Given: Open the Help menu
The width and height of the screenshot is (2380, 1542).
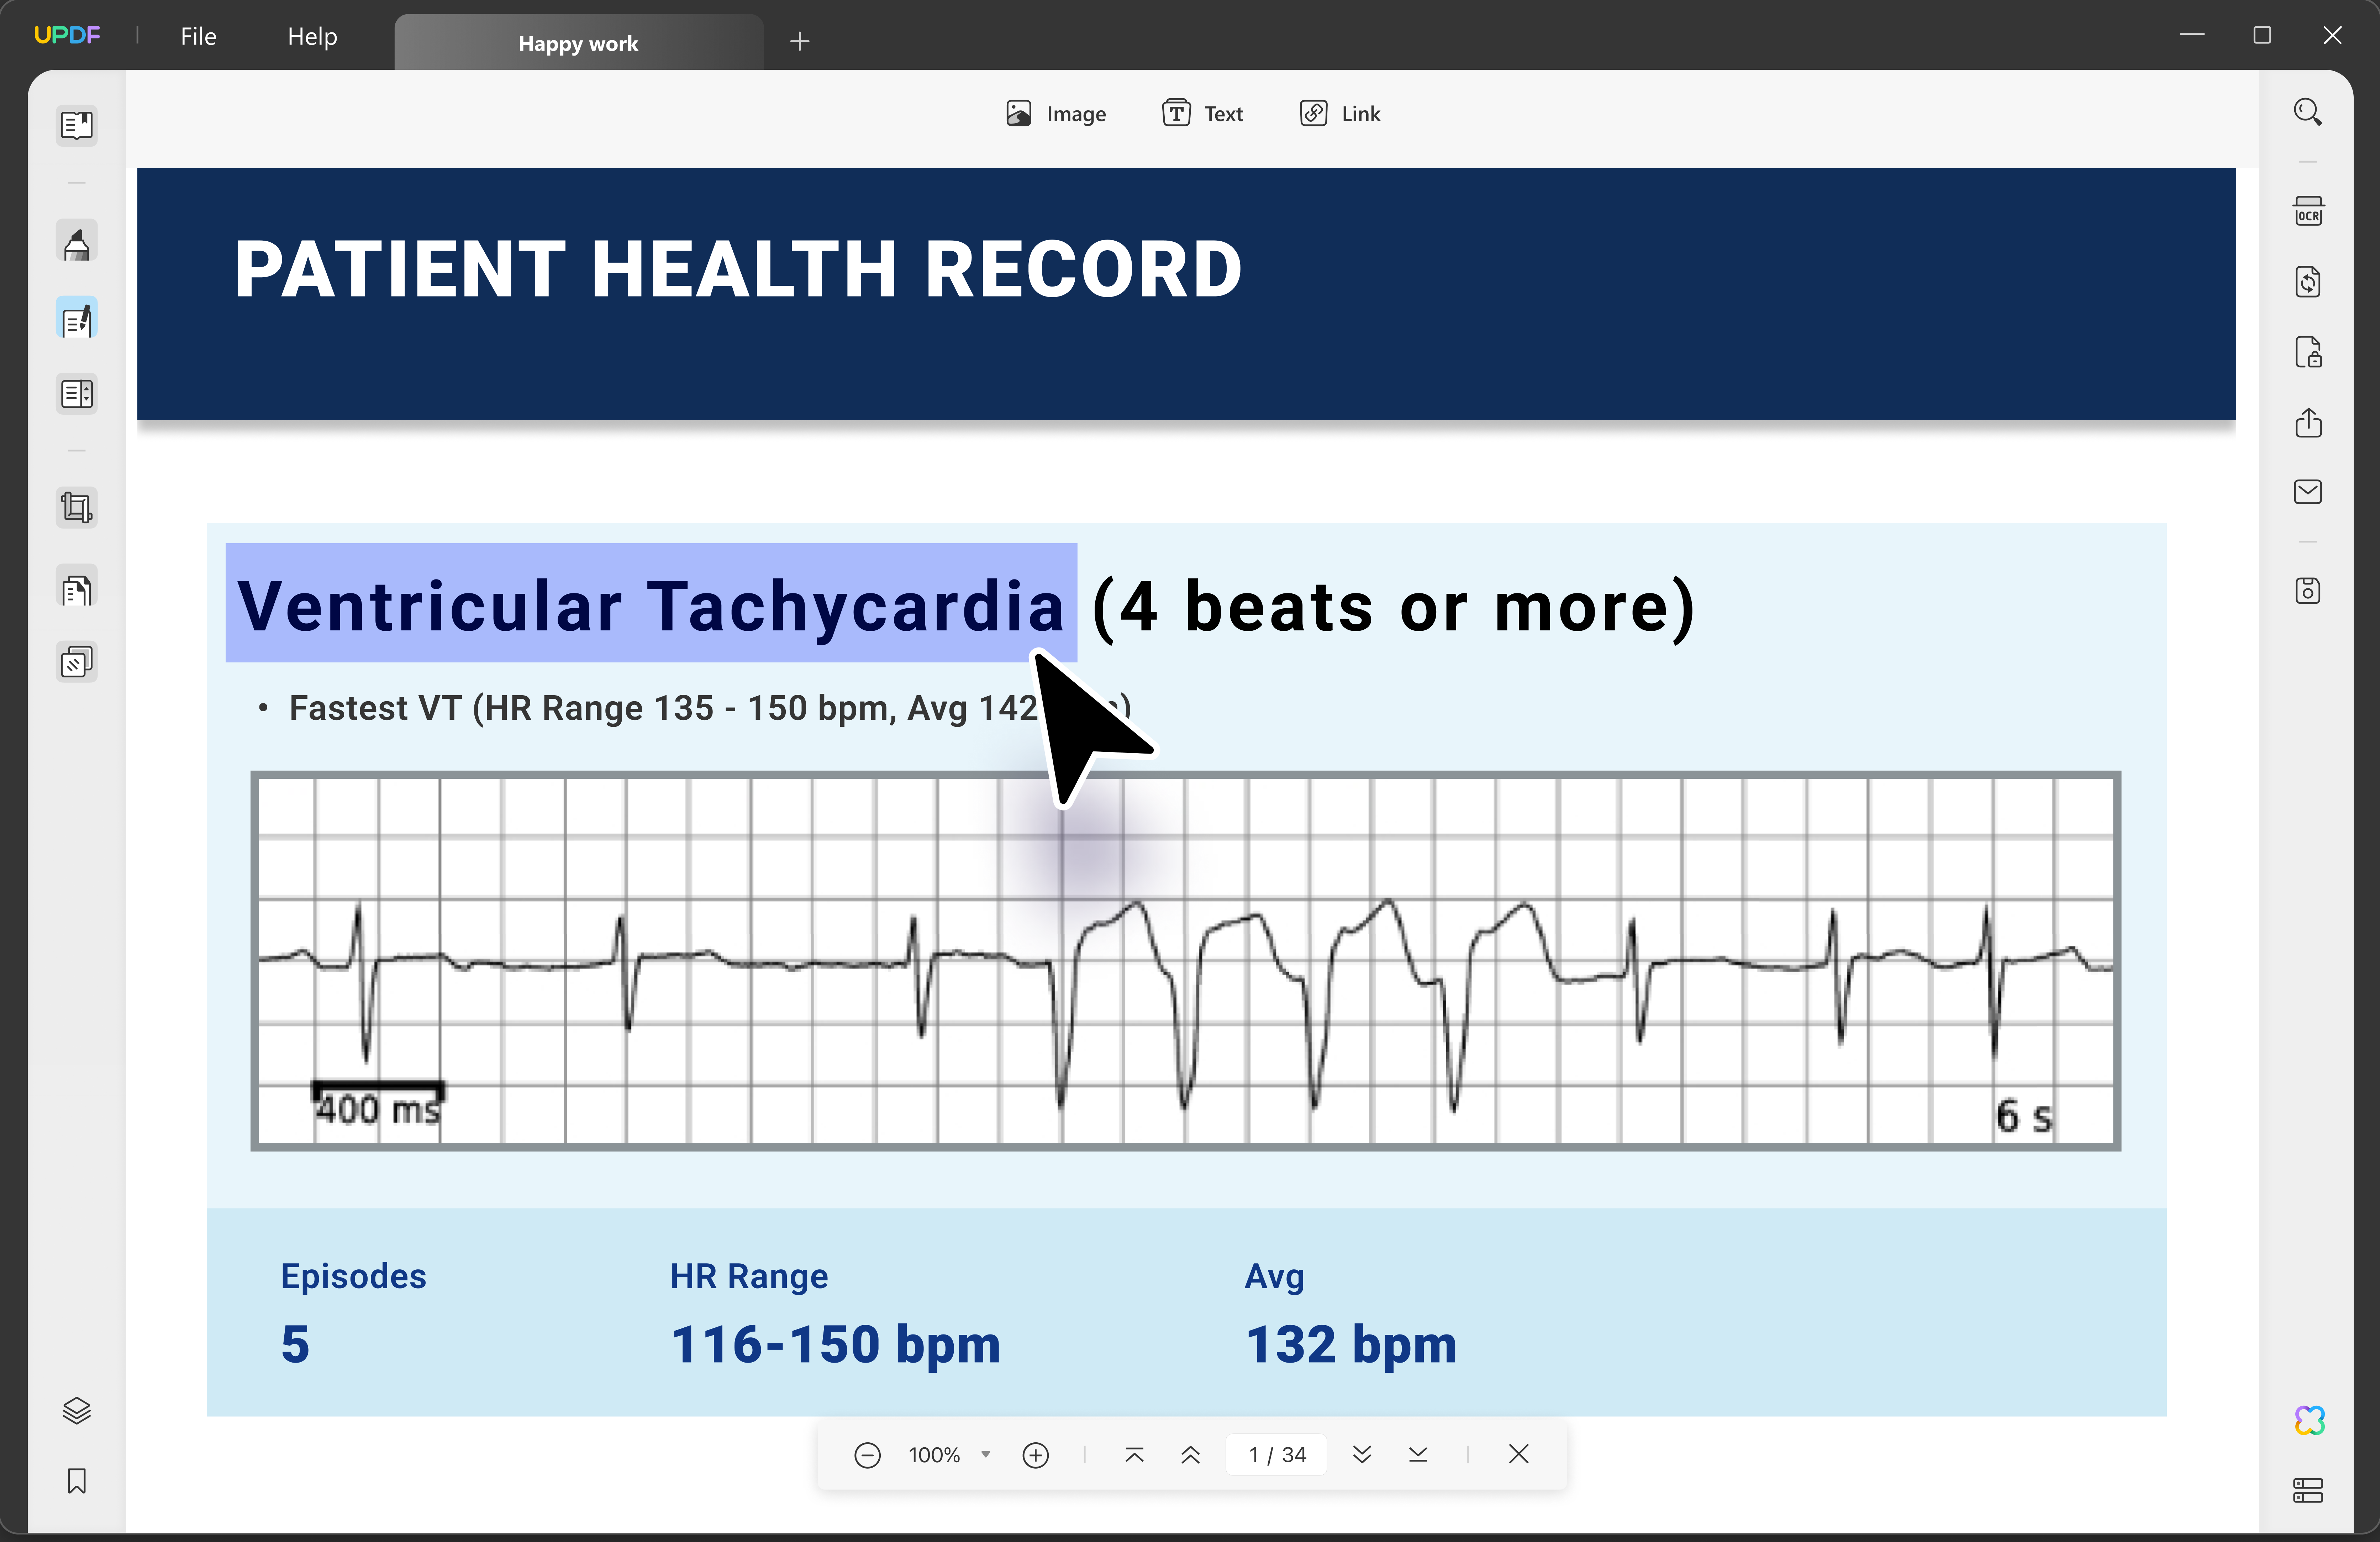Looking at the screenshot, I should point(312,36).
